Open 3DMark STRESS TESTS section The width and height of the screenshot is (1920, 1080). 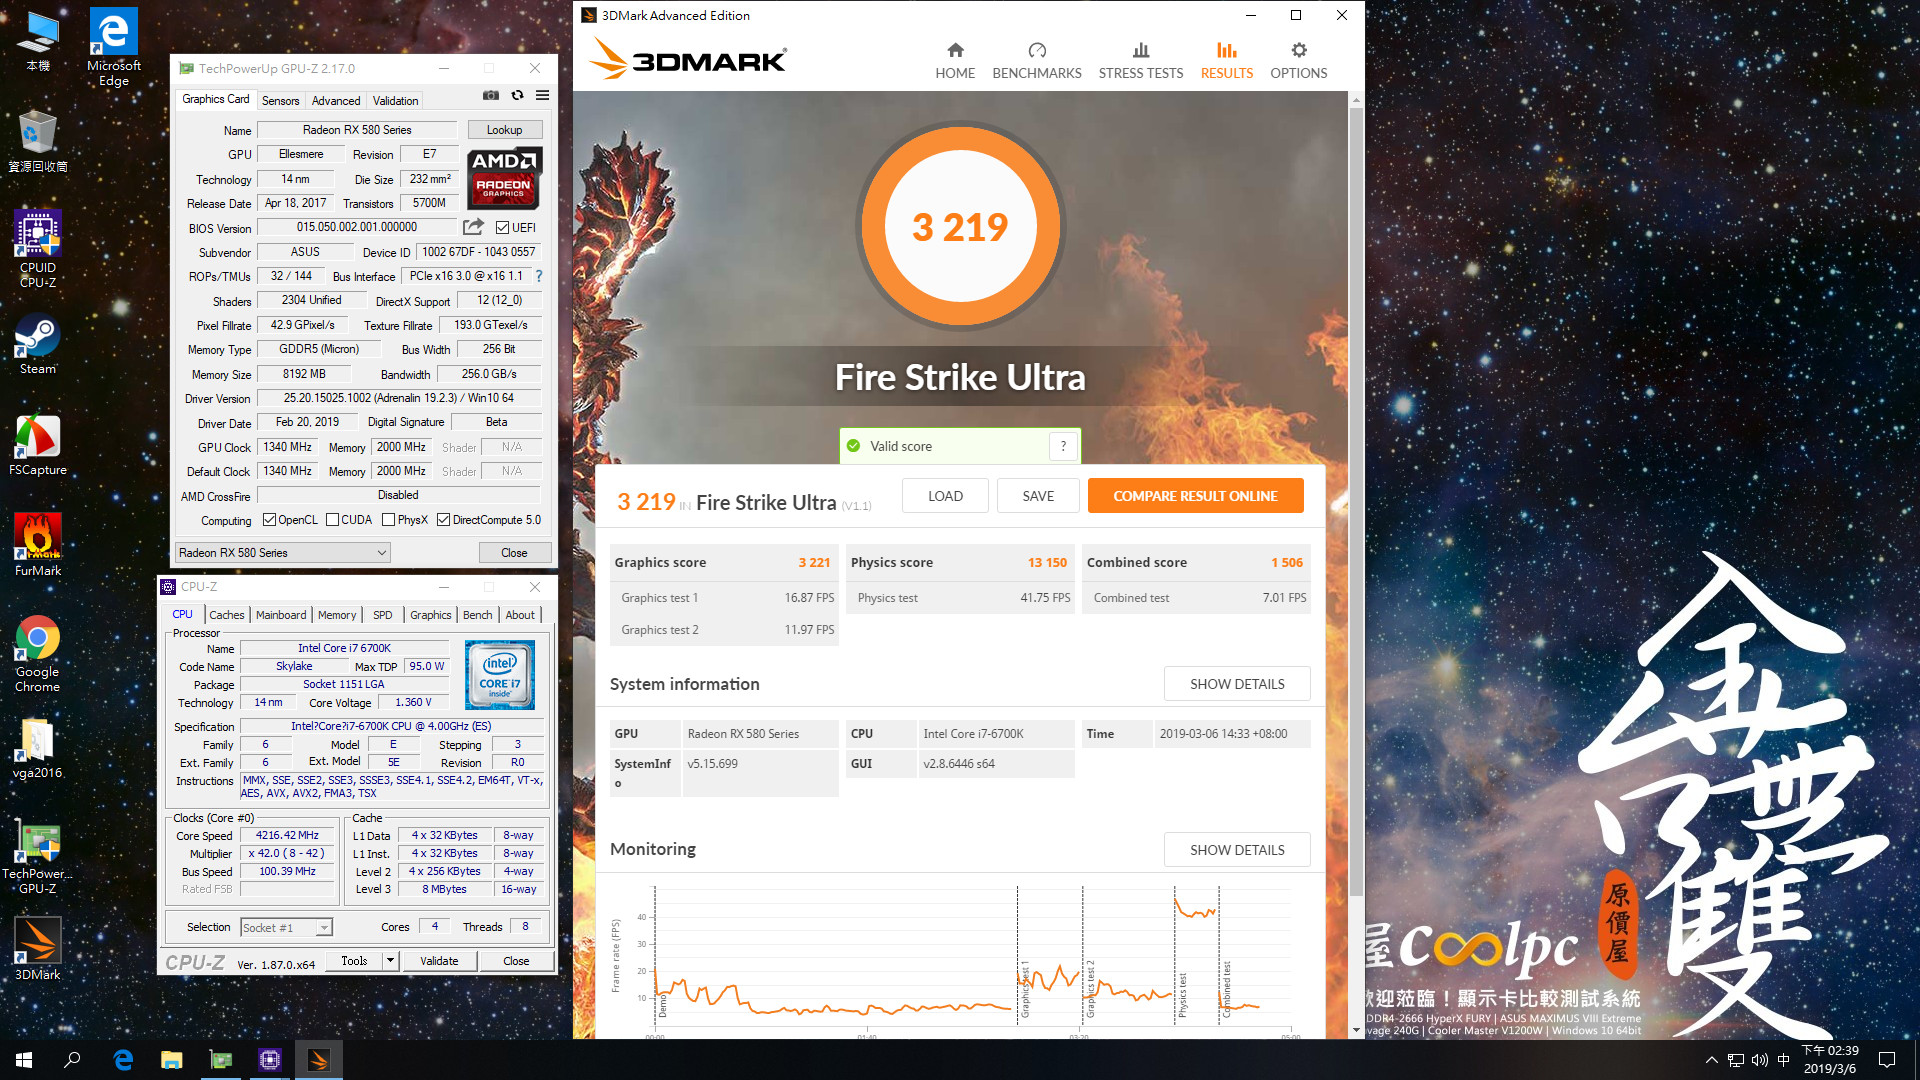[x=1141, y=60]
